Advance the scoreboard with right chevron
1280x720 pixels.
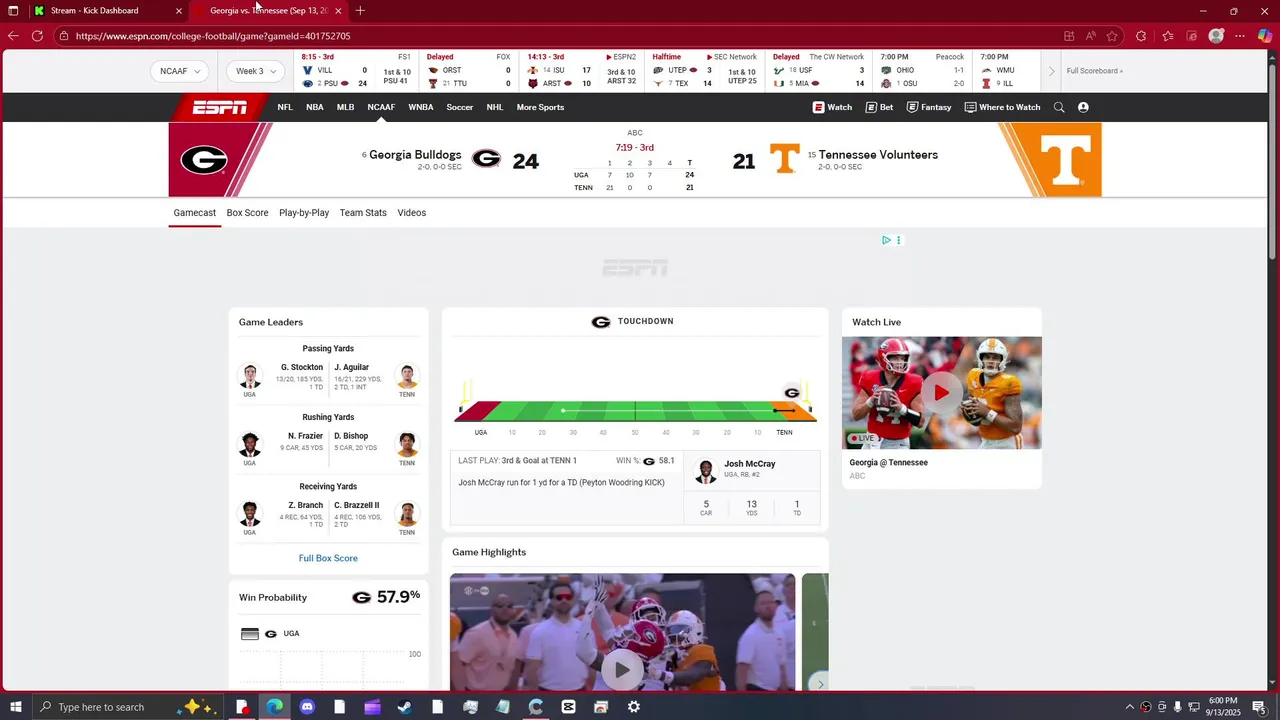(x=1051, y=71)
